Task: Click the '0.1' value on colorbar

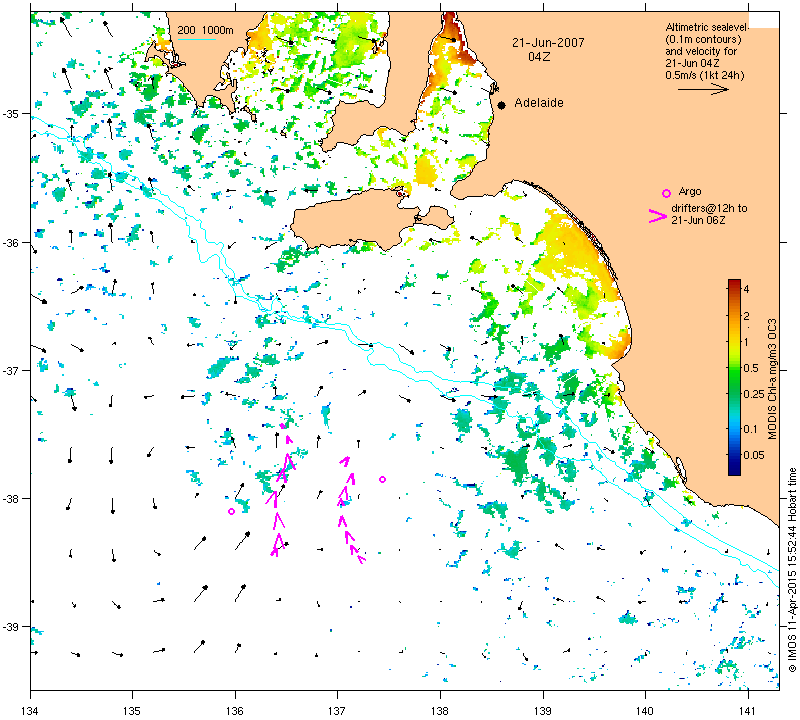Action: pos(751,429)
